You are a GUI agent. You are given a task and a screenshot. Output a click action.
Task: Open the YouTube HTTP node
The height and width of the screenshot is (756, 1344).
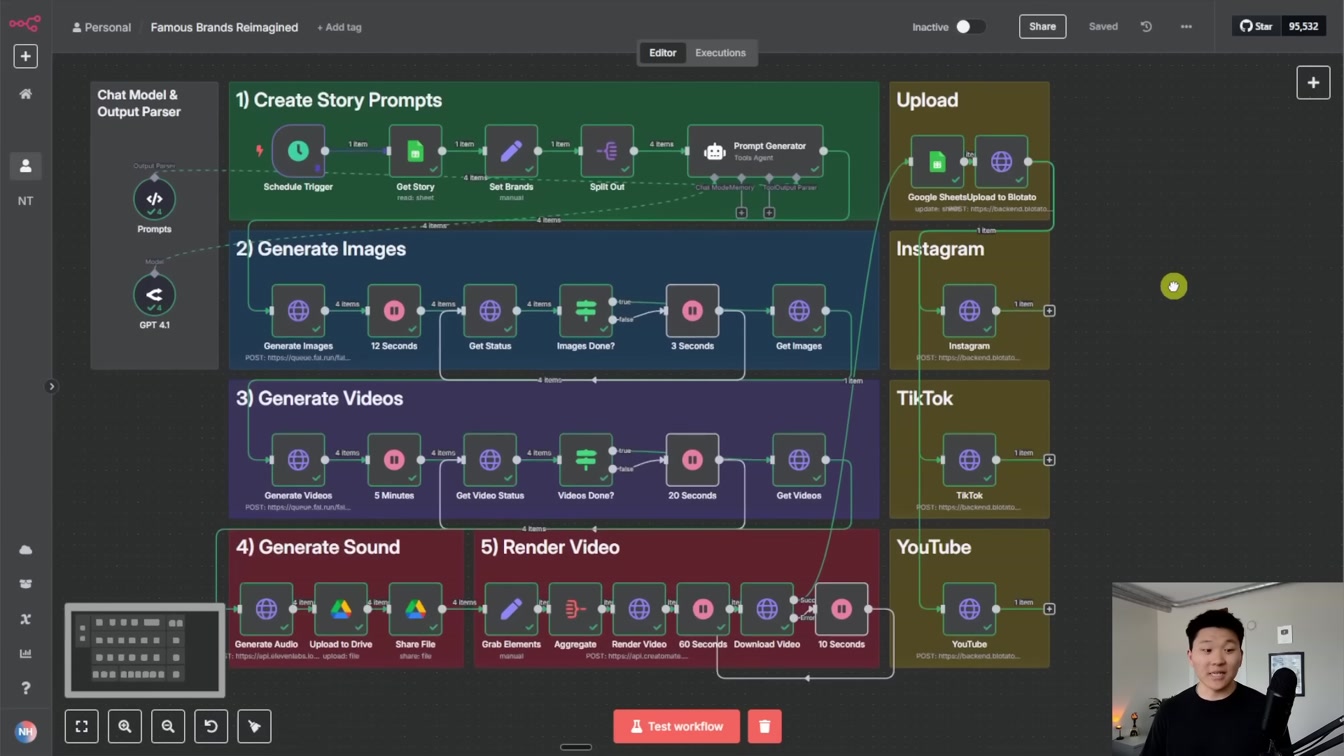tap(969, 609)
